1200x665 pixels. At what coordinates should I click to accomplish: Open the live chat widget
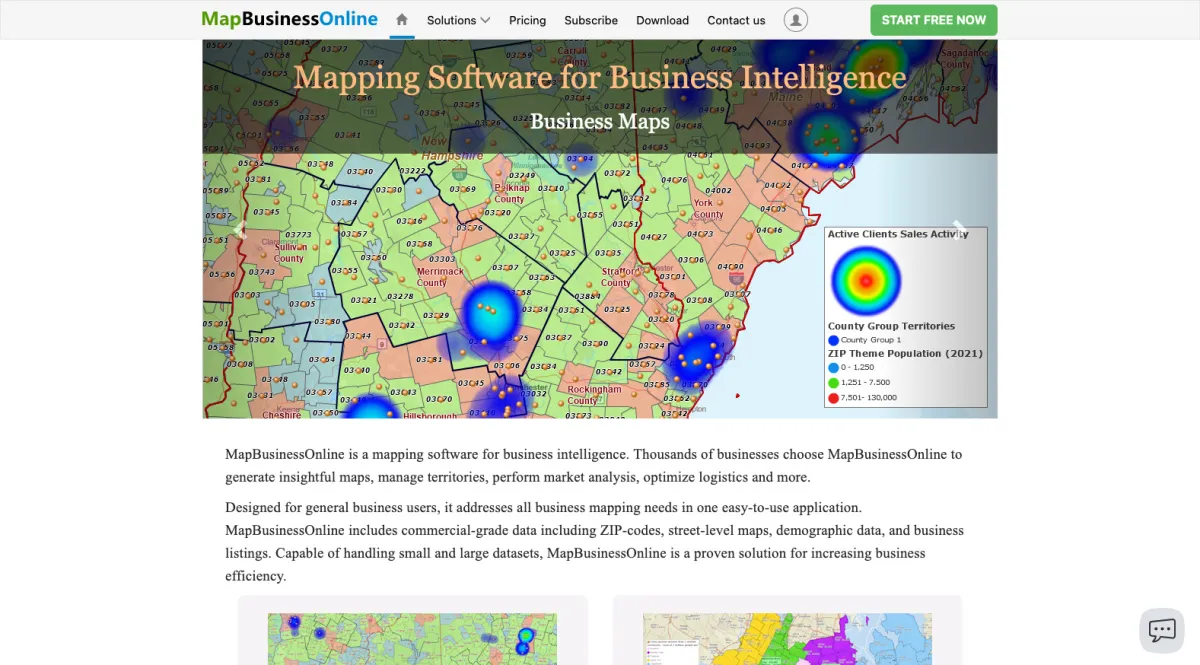pos(1162,630)
